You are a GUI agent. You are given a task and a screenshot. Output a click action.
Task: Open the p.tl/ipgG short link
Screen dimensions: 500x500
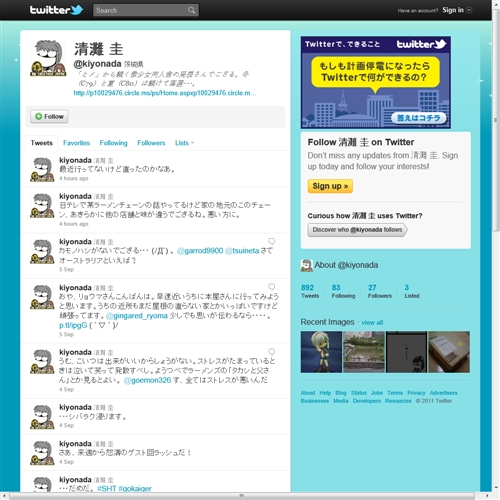(x=73, y=325)
